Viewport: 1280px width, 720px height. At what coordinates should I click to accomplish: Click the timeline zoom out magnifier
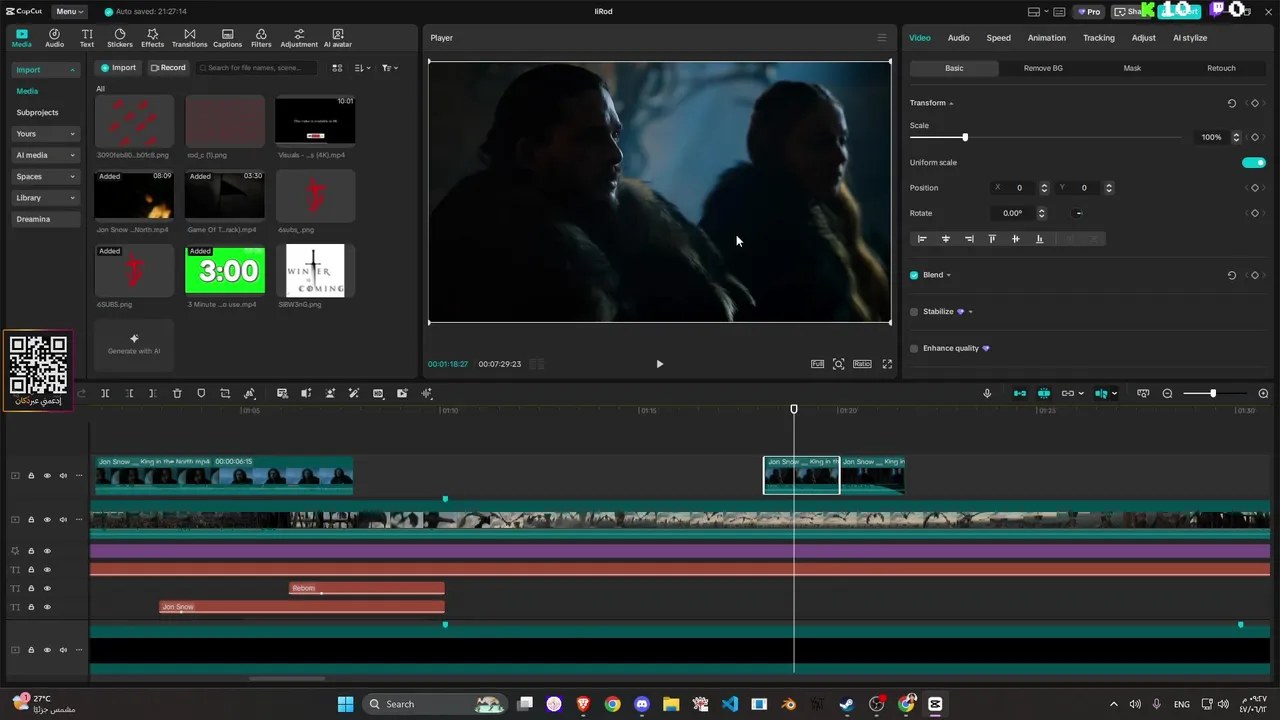click(x=1167, y=393)
